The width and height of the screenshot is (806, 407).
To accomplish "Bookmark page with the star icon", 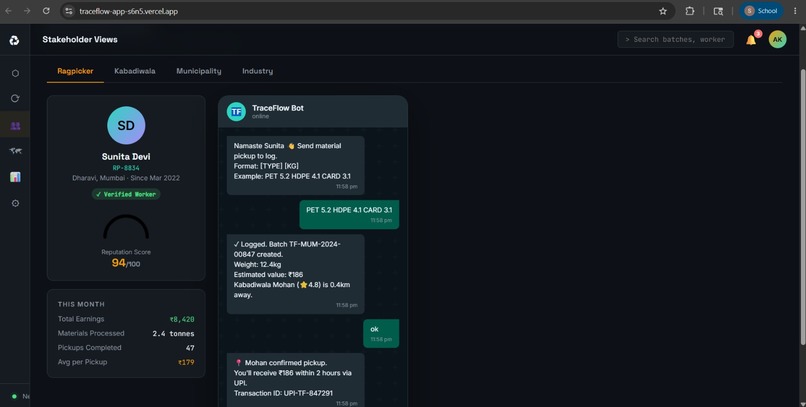I will coord(663,11).
